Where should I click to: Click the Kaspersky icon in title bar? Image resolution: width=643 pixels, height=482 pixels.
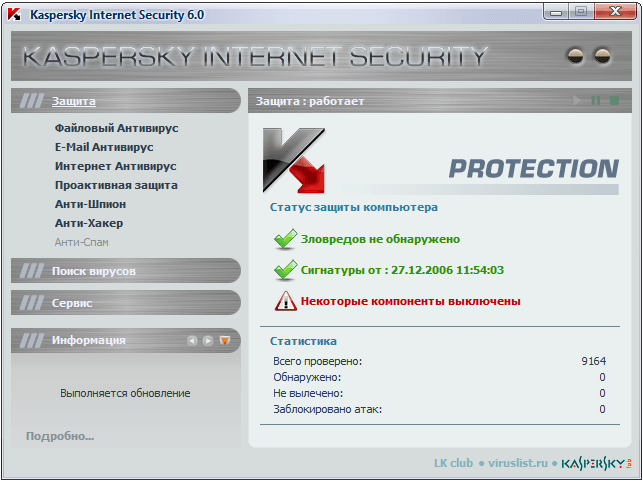pyautogui.click(x=15, y=15)
